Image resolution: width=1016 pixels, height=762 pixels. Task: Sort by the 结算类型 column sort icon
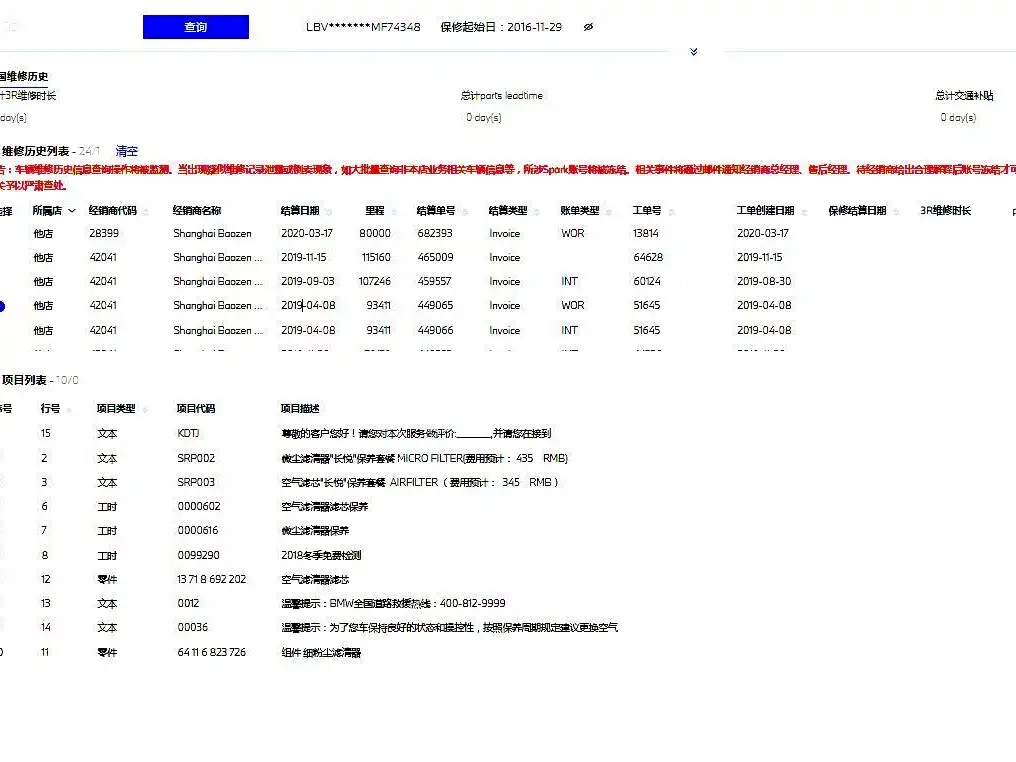tap(537, 211)
